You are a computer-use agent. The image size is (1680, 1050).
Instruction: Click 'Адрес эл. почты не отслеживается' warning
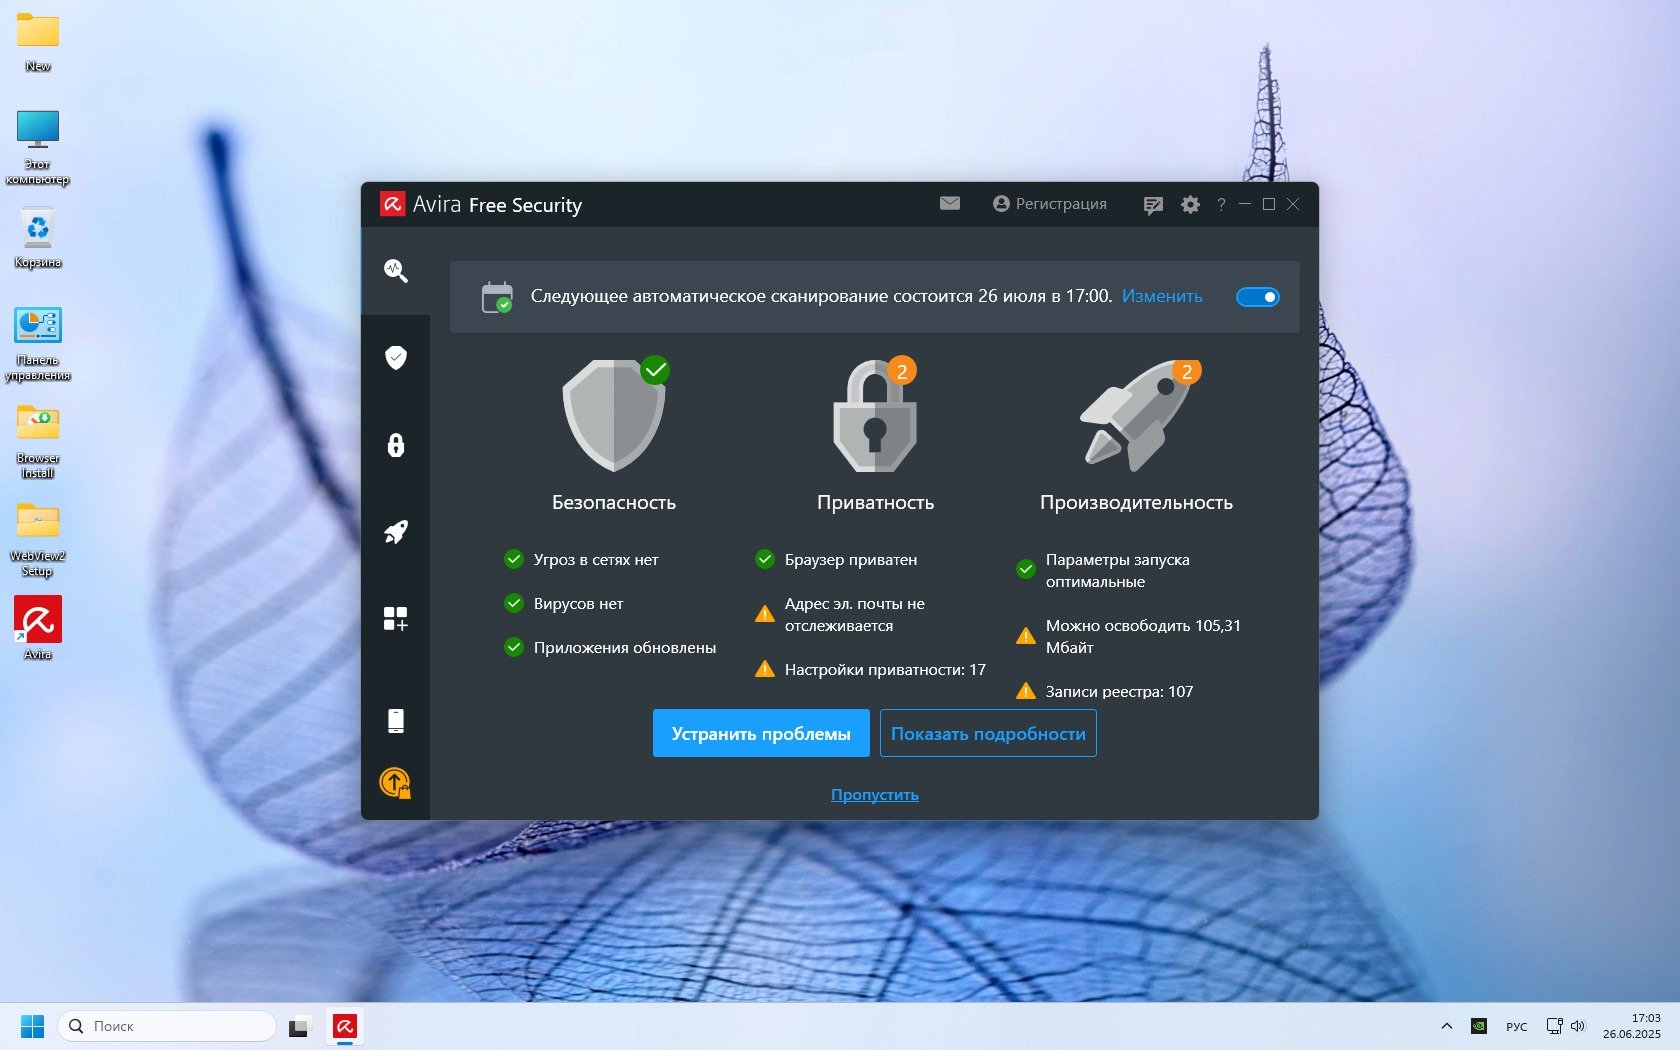click(841, 614)
